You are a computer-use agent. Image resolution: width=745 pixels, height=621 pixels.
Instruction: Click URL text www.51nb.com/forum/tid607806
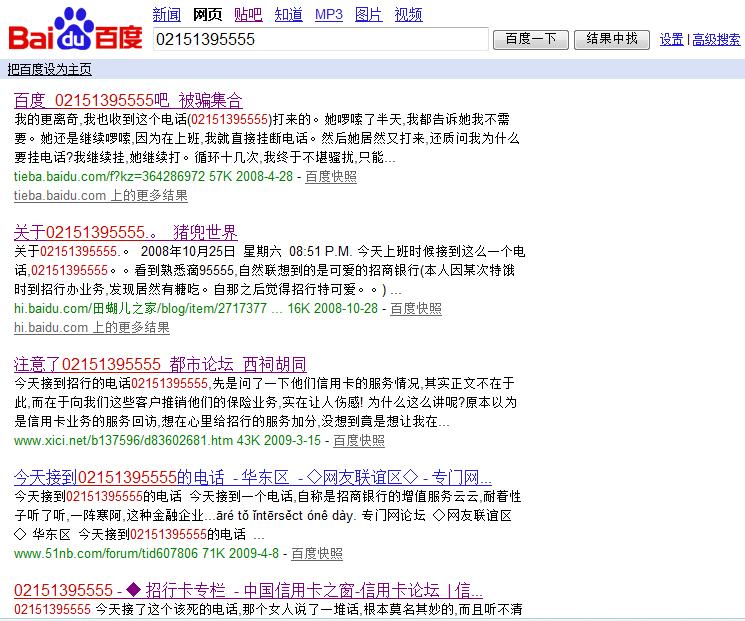106,554
